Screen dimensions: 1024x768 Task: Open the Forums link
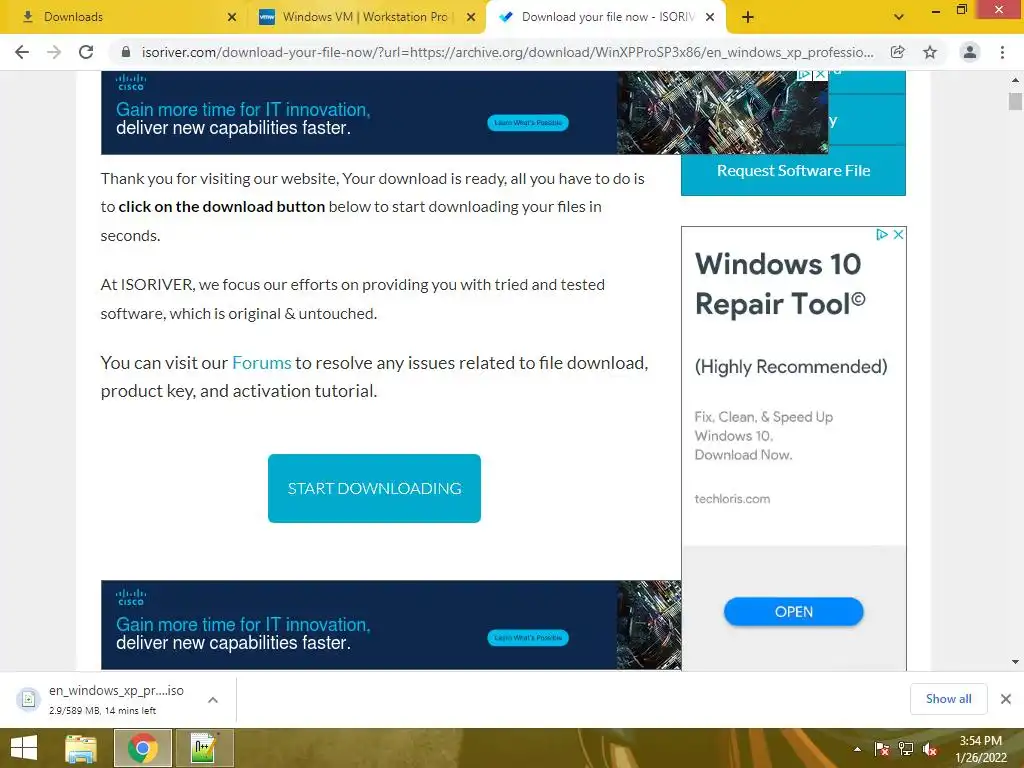(x=261, y=362)
